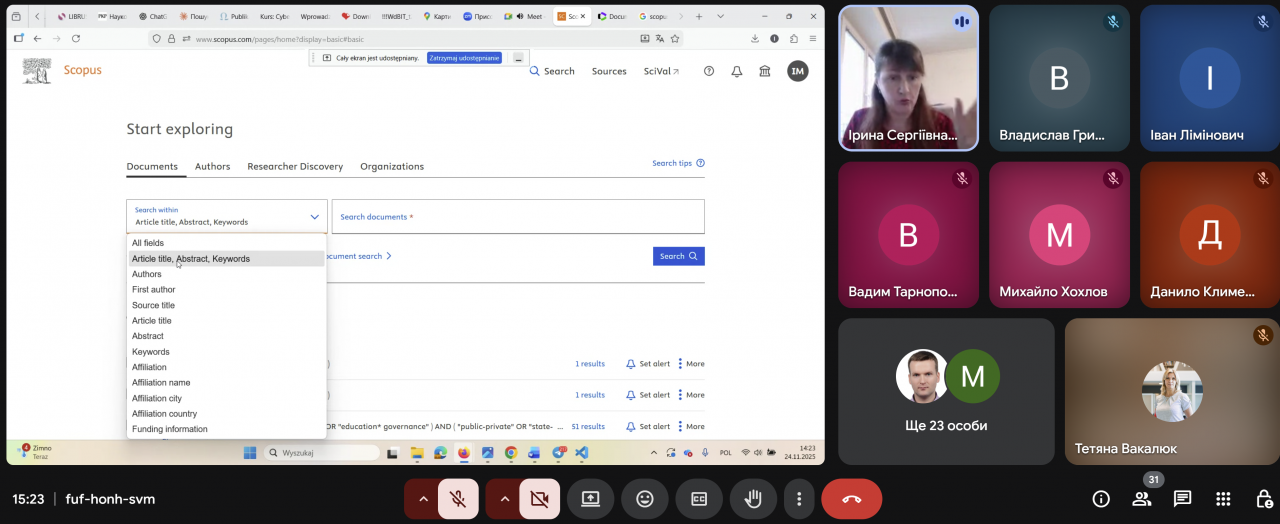
Task: Select "Source title" in the search field list
Action: [153, 305]
